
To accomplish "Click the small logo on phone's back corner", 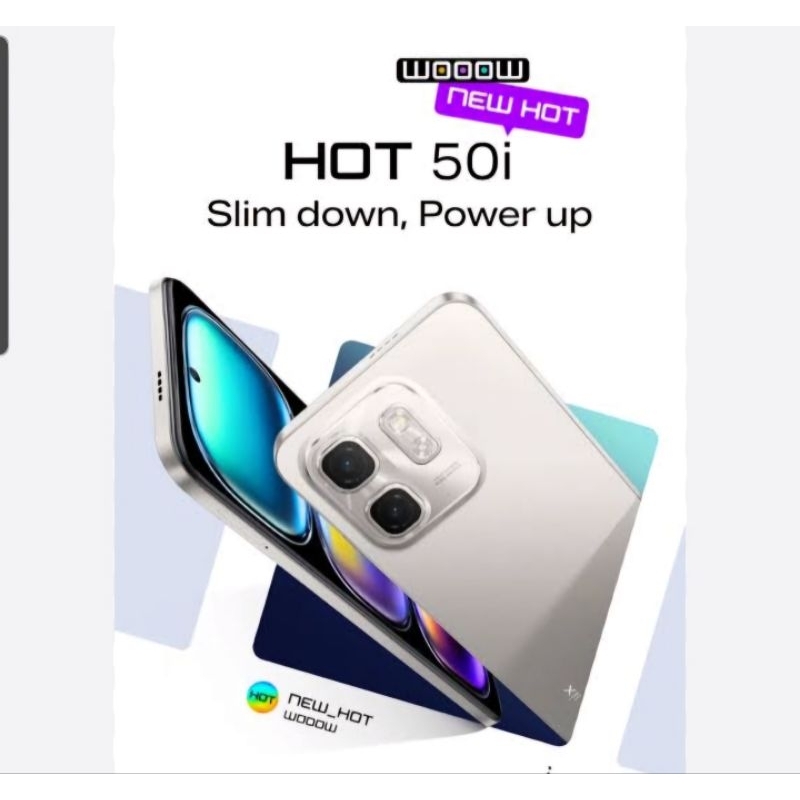I will tap(571, 693).
